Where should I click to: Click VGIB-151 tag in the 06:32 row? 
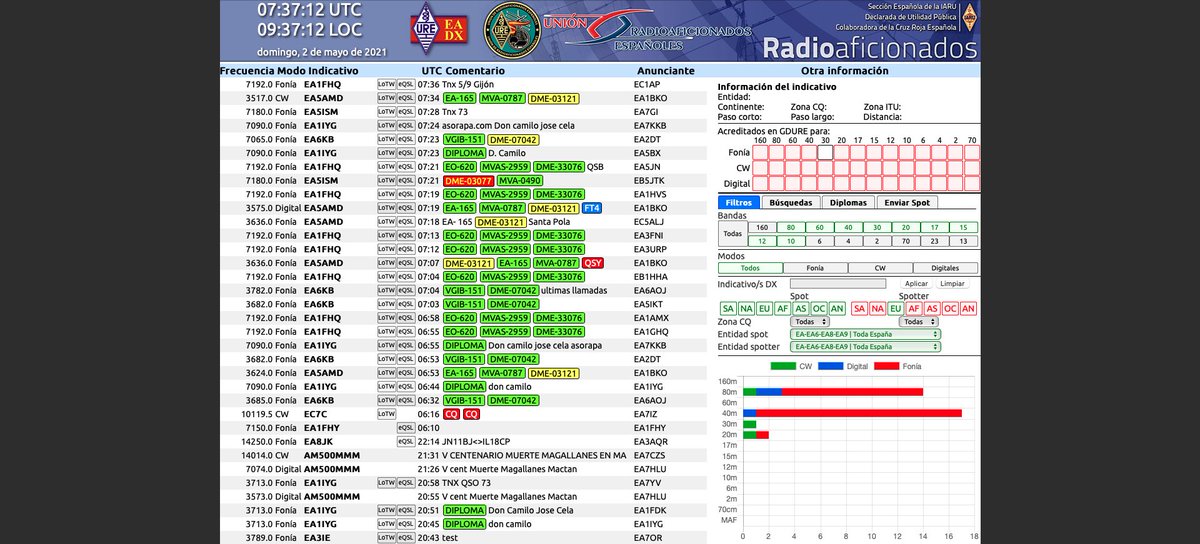pos(463,400)
